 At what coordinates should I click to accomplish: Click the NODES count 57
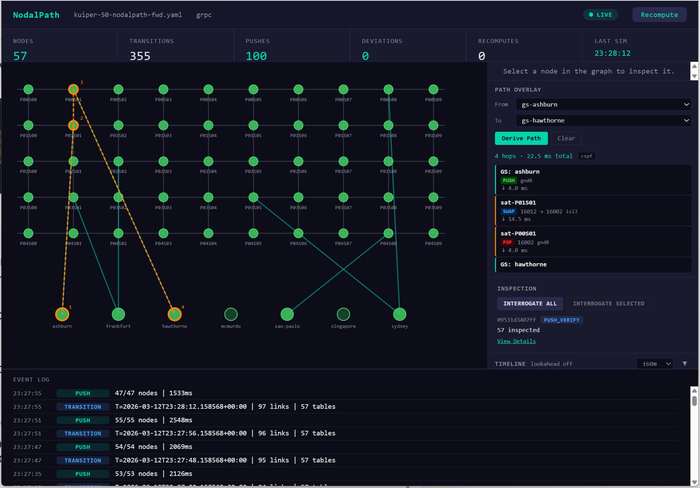[20, 56]
